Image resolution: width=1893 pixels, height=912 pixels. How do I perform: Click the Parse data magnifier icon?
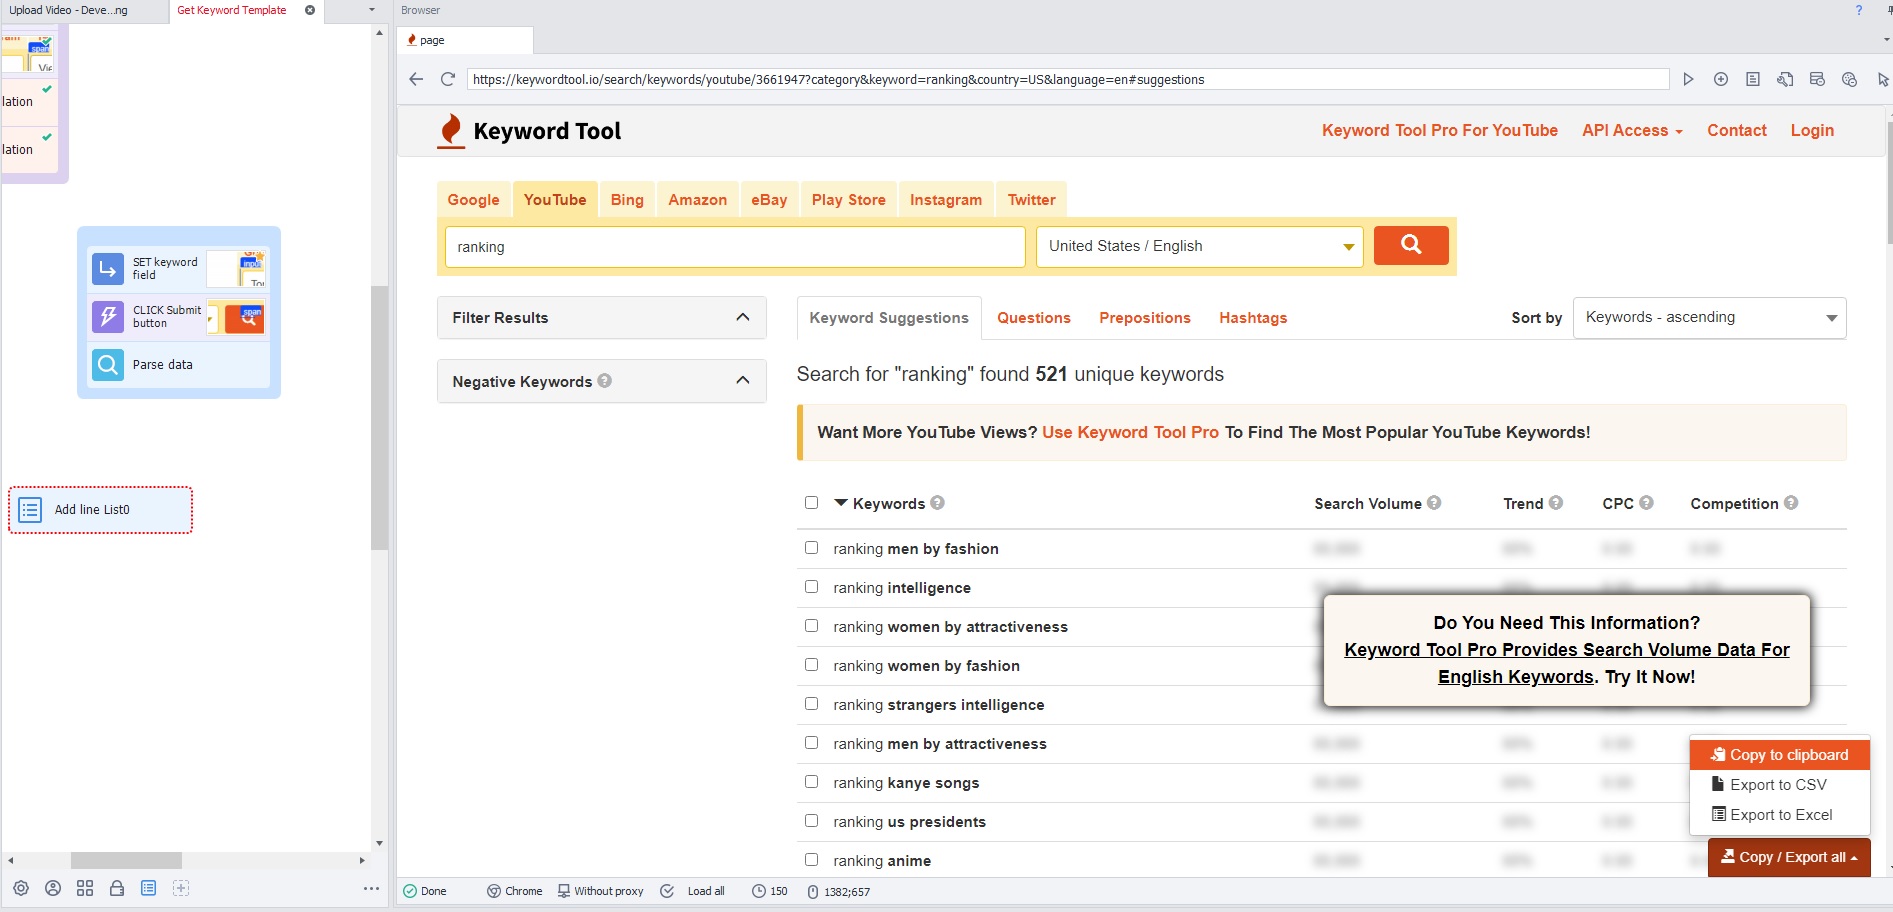[x=108, y=364]
